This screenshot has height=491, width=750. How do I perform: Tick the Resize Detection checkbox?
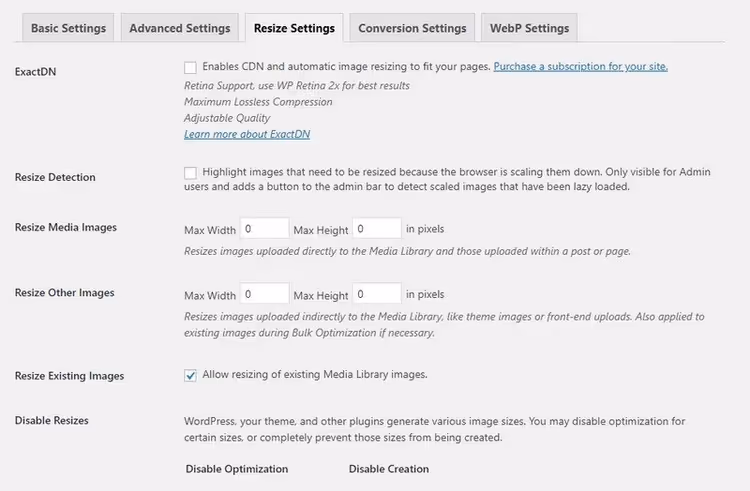coord(190,173)
